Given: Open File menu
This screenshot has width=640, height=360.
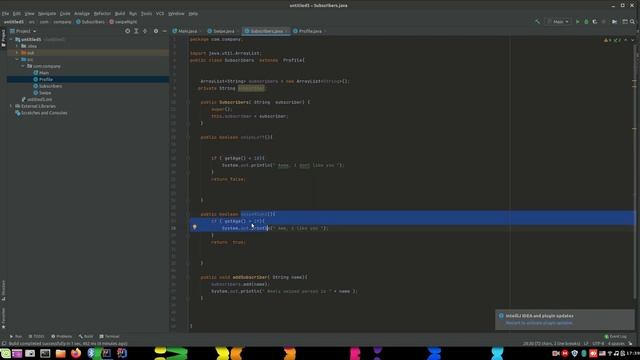Looking at the screenshot, I should click(x=5, y=13).
